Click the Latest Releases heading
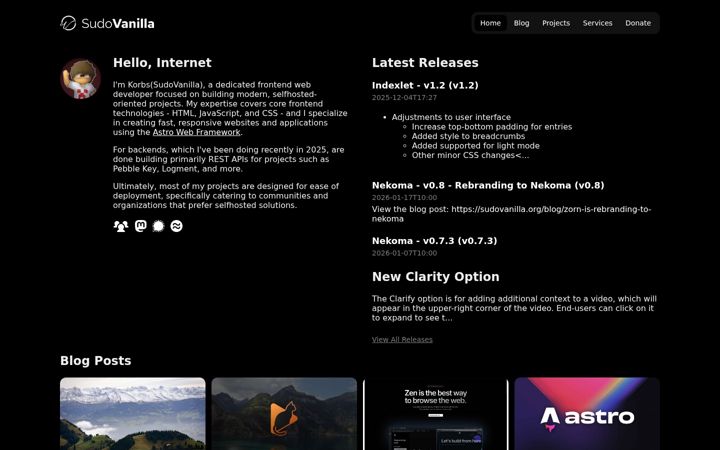This screenshot has height=450, width=720. coord(425,63)
